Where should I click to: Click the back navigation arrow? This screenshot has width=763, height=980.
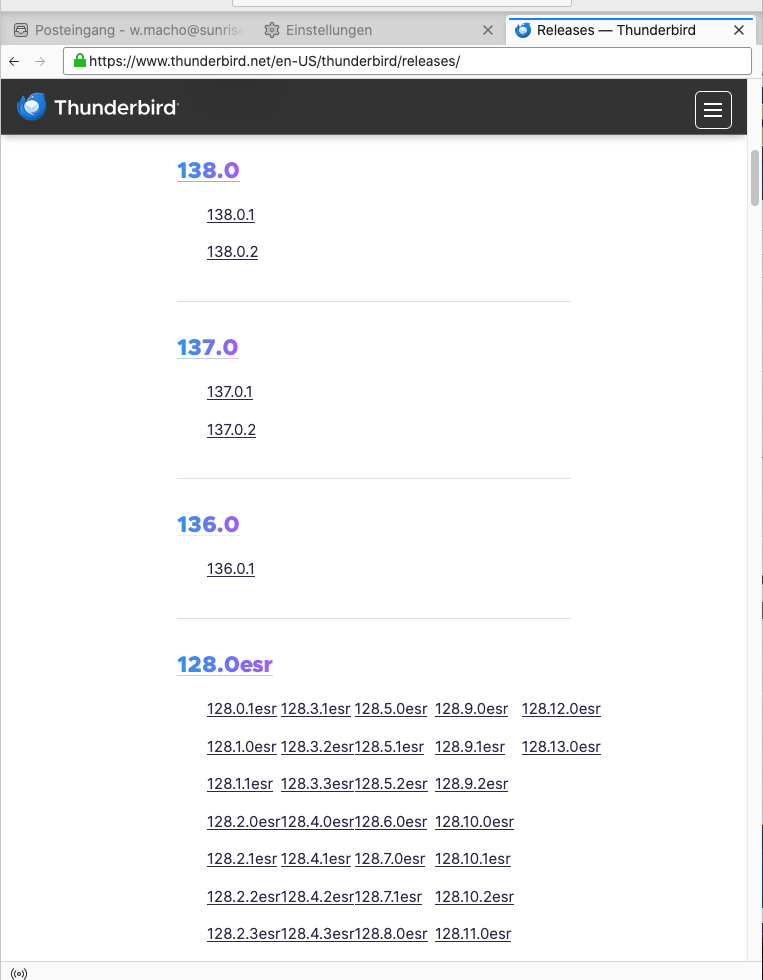tap(14, 61)
